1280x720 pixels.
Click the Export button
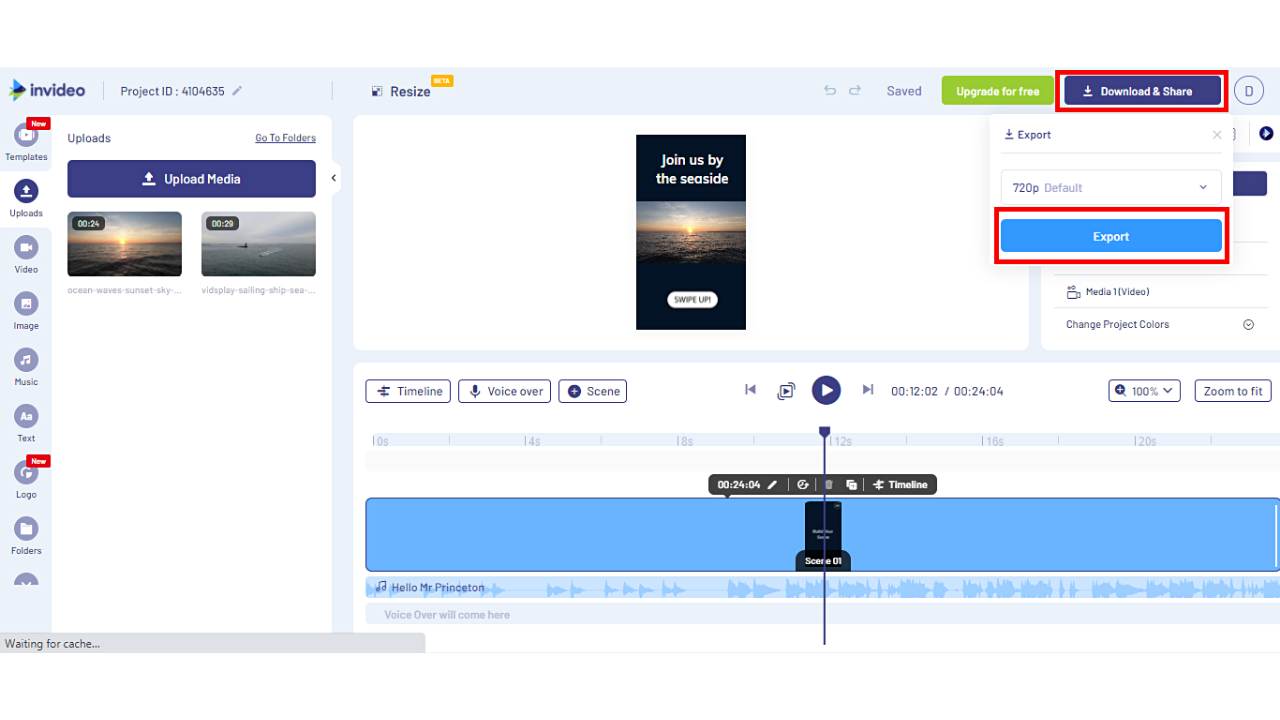click(1110, 236)
